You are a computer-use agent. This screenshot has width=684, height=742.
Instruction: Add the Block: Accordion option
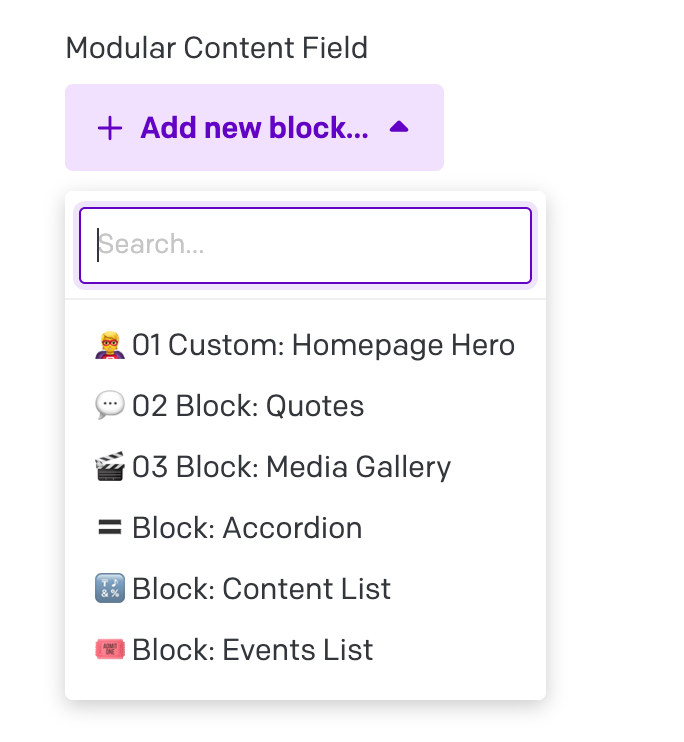[x=247, y=528]
